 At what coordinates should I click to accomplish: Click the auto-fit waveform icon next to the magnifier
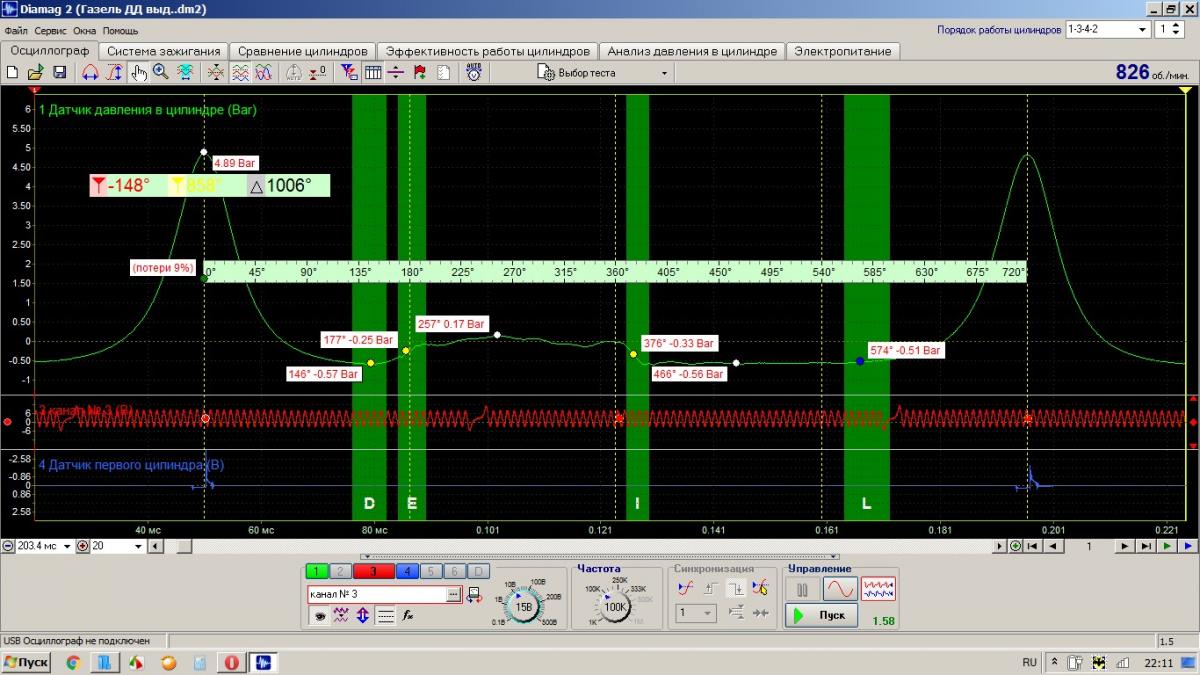click(185, 72)
